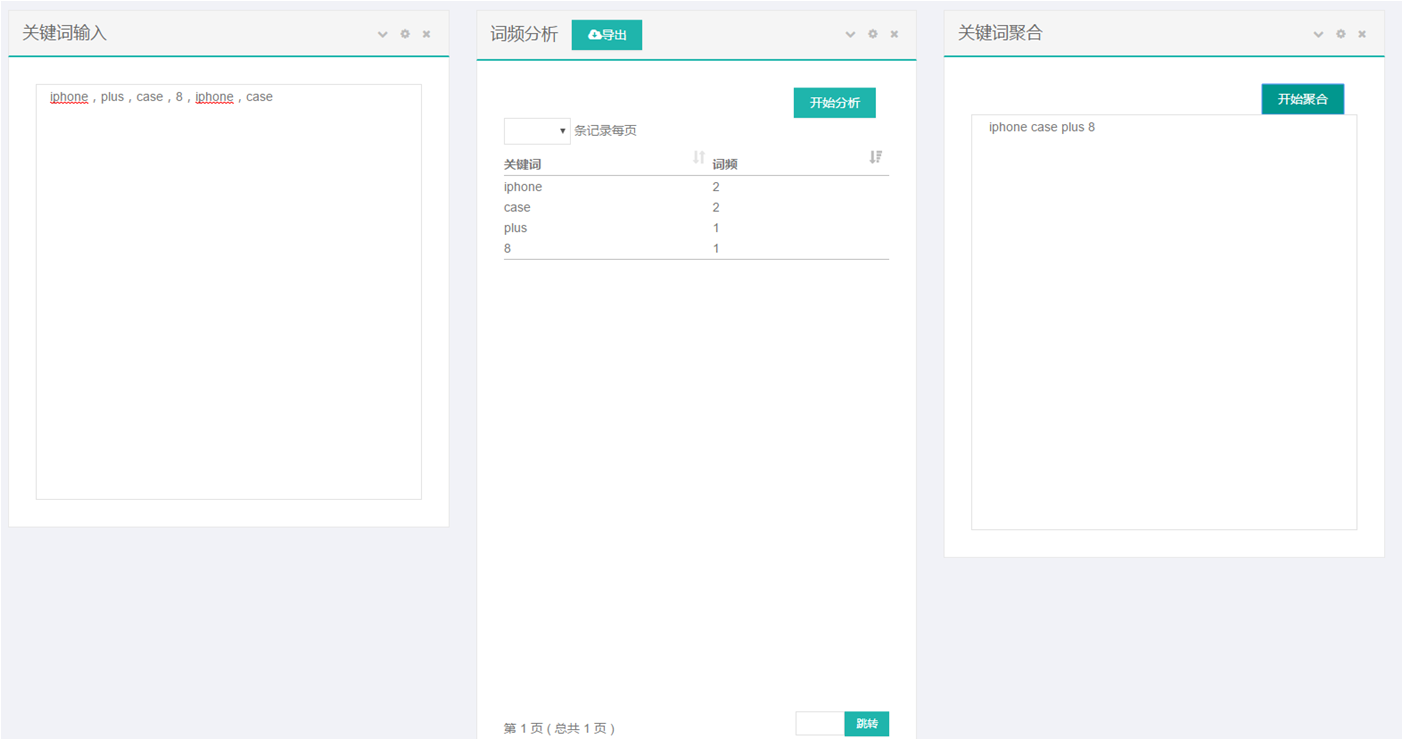The height and width of the screenshot is (740, 1403).
Task: Open the records-per-page dropdown
Action: [537, 131]
